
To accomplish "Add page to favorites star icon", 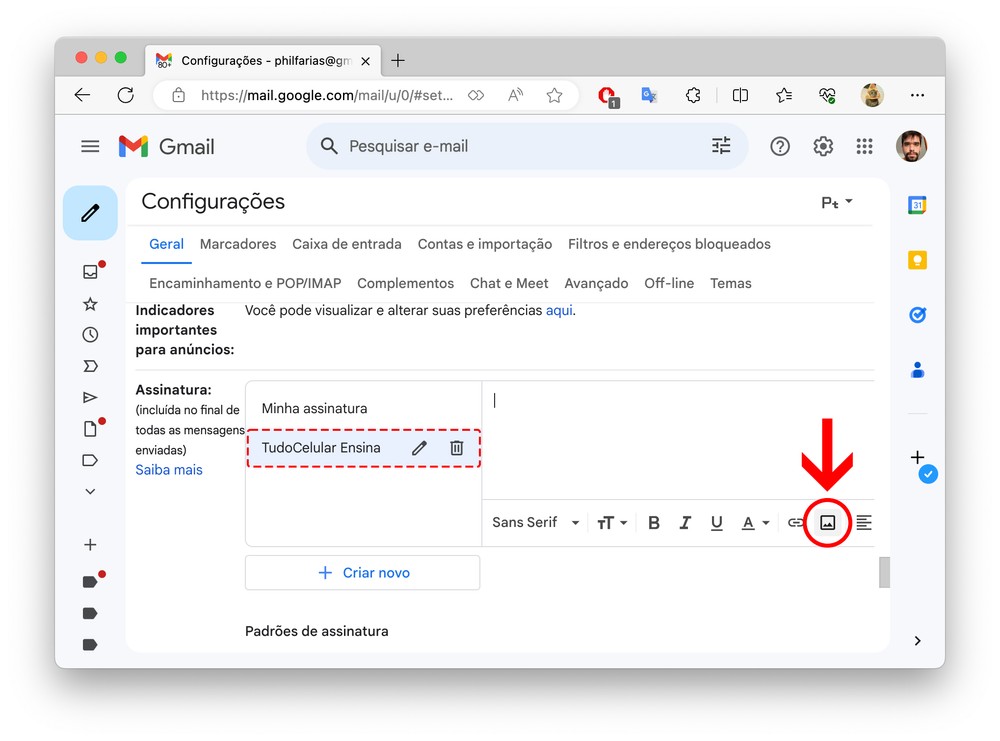I will coord(554,96).
